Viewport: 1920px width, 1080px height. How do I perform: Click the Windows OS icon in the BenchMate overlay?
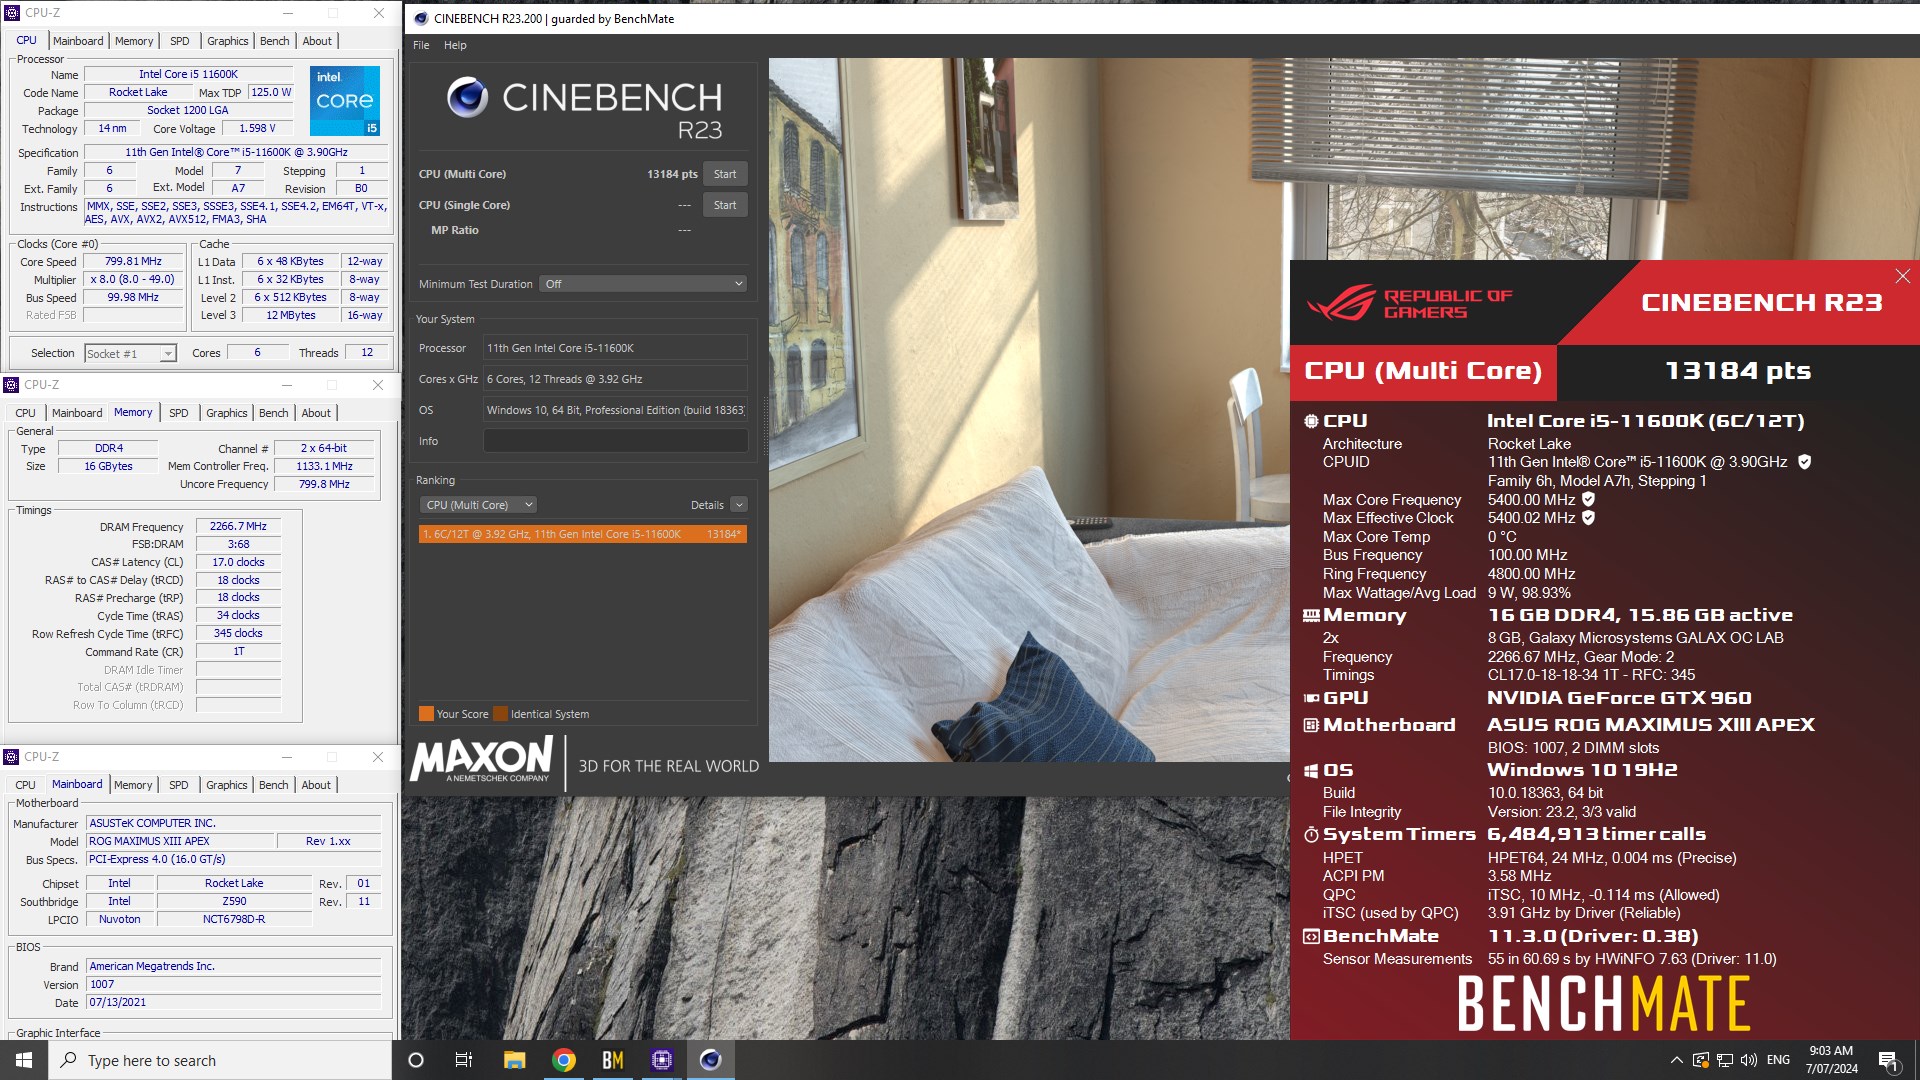(1311, 771)
